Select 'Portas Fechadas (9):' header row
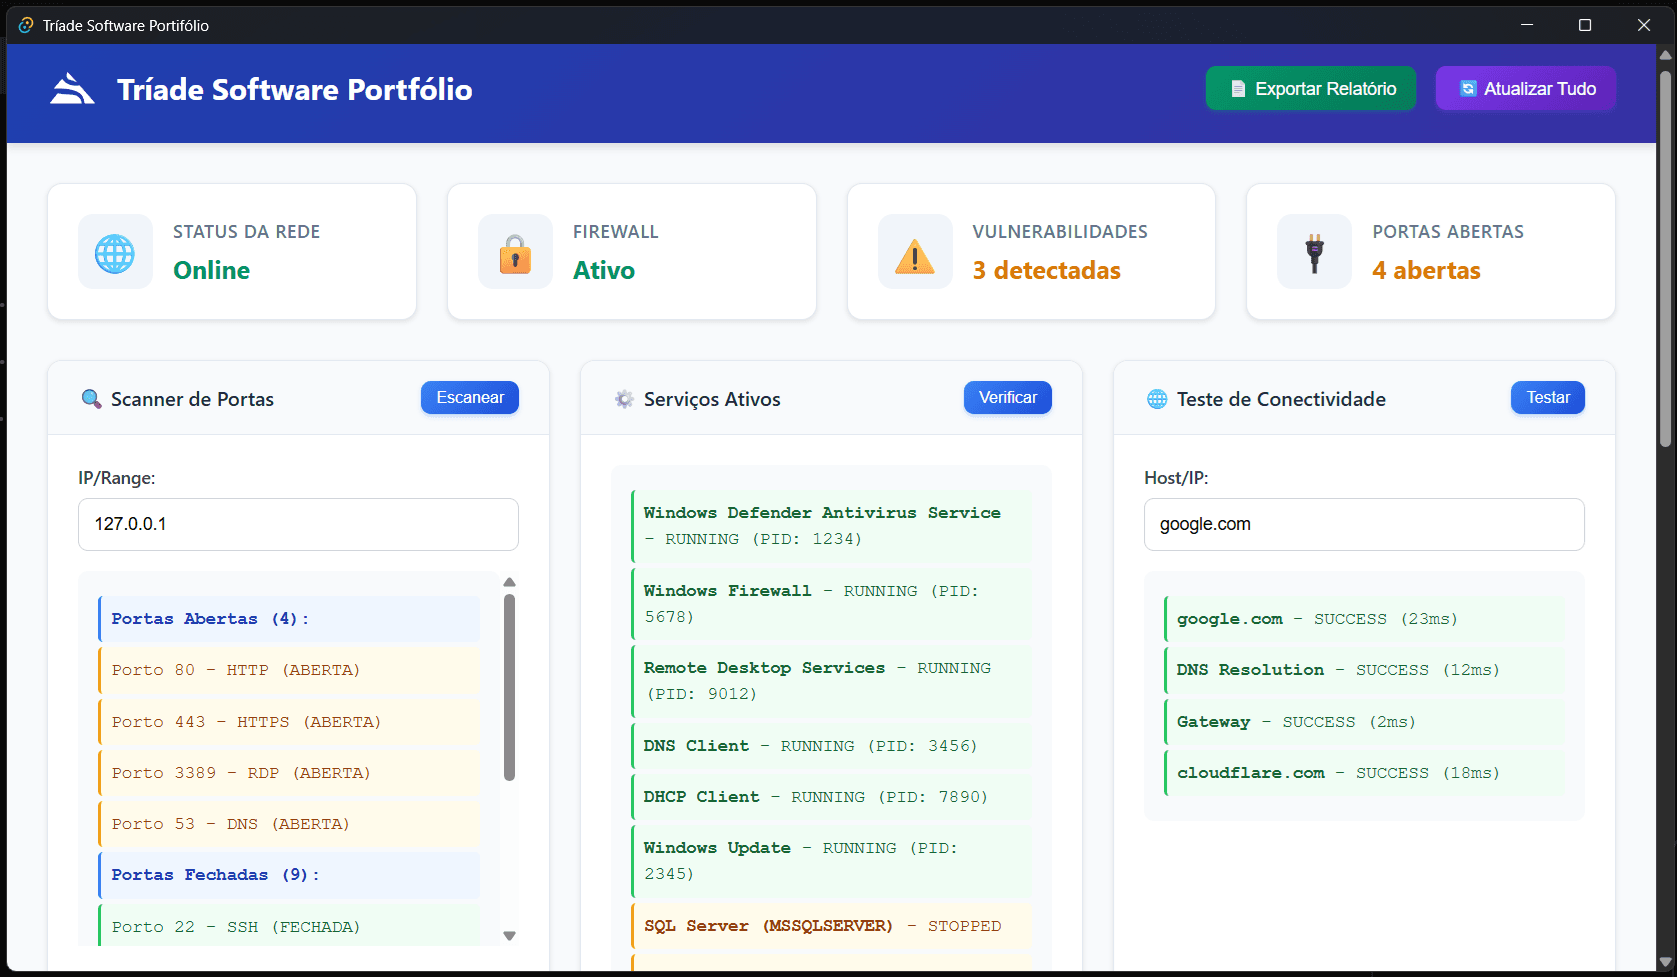The height and width of the screenshot is (977, 1677). coord(289,875)
